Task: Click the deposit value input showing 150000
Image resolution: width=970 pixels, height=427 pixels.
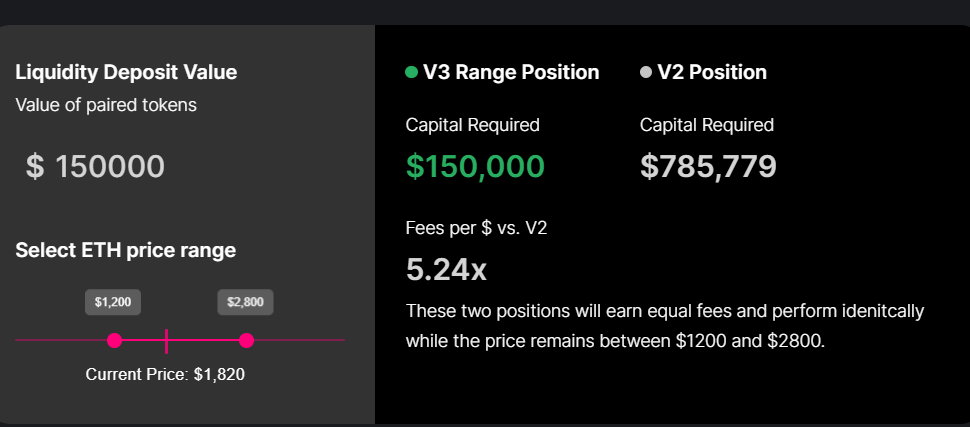Action: coord(109,167)
